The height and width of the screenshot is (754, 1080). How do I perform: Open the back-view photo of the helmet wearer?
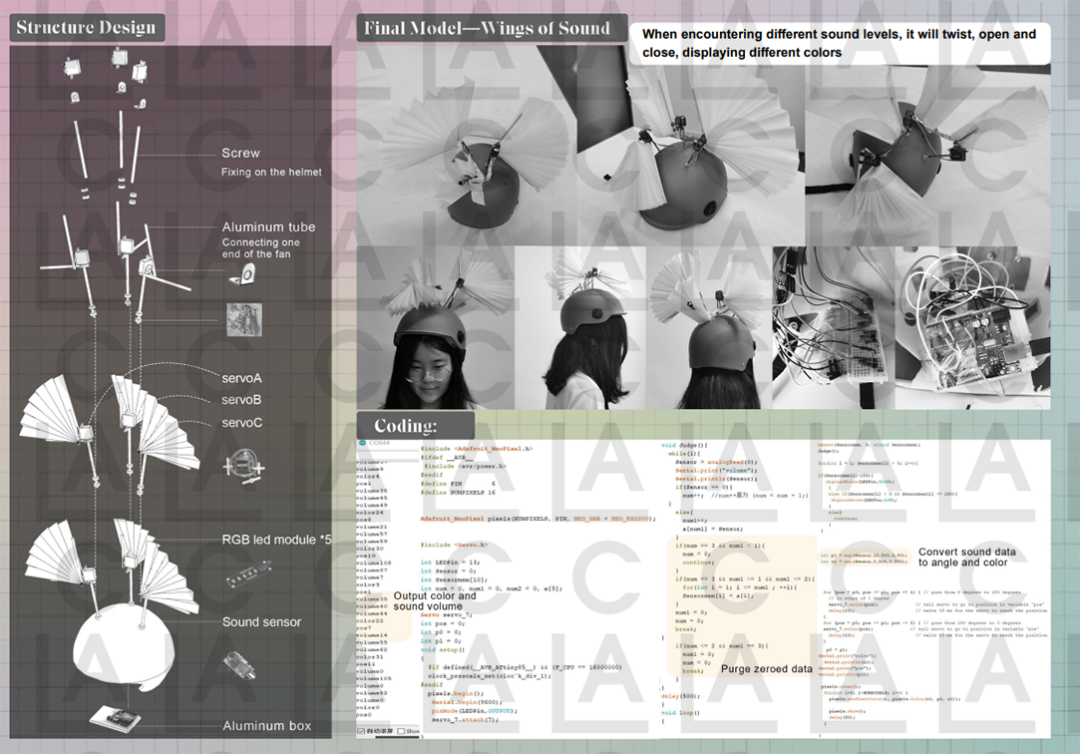coord(709,328)
